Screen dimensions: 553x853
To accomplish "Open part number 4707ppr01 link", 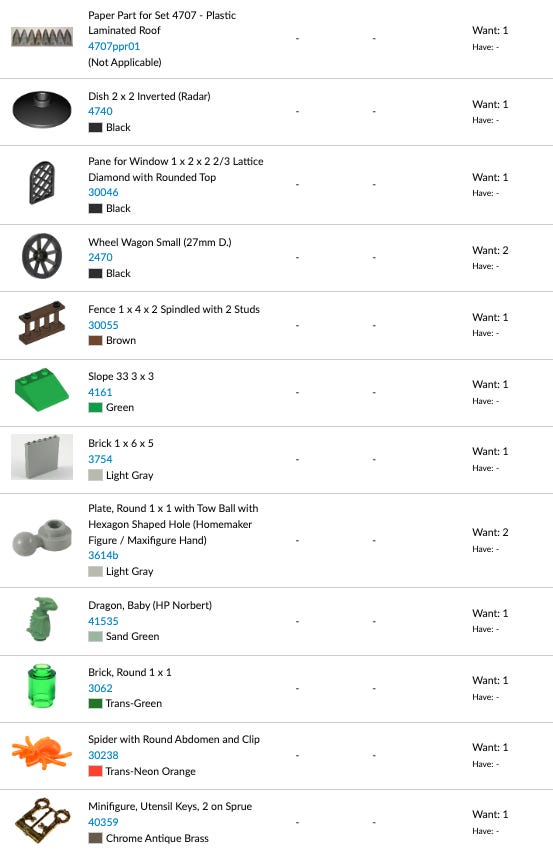I will [x=114, y=46].
